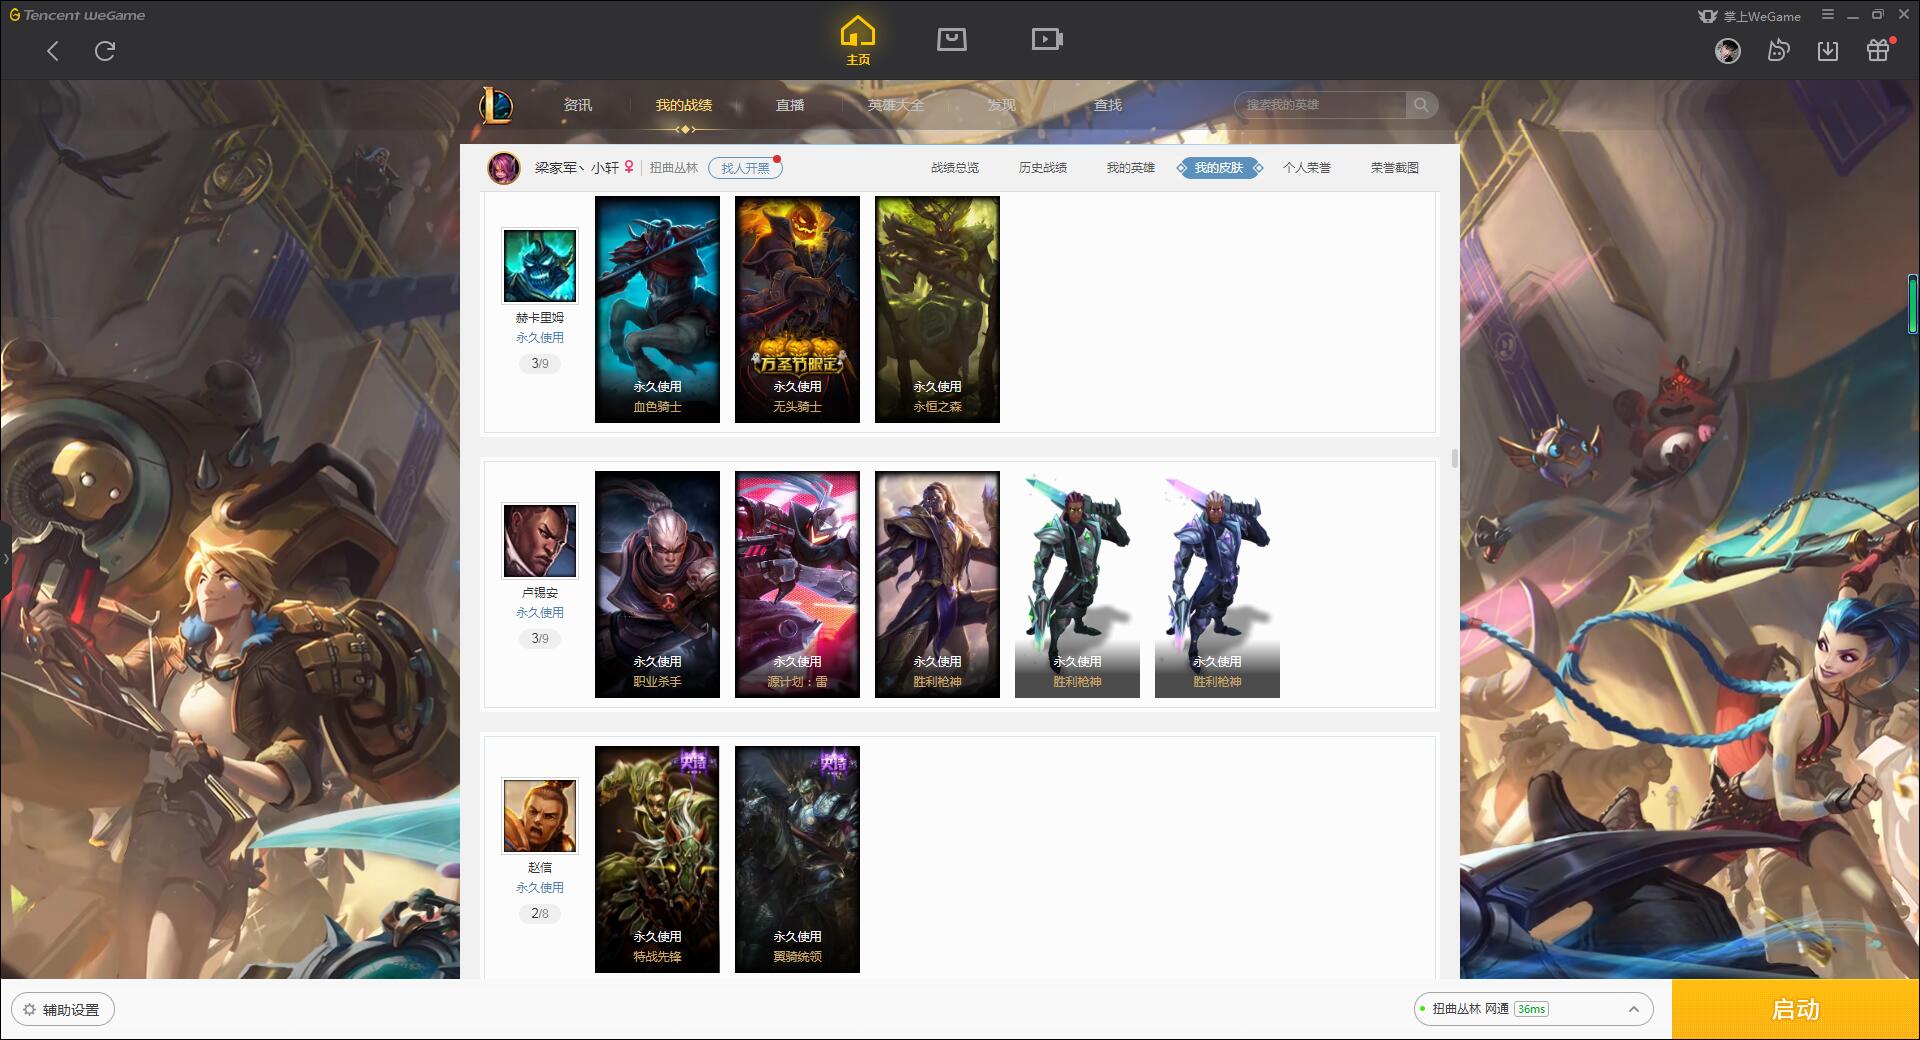Click the 3/9 count under 赫卡里姆

click(x=540, y=363)
